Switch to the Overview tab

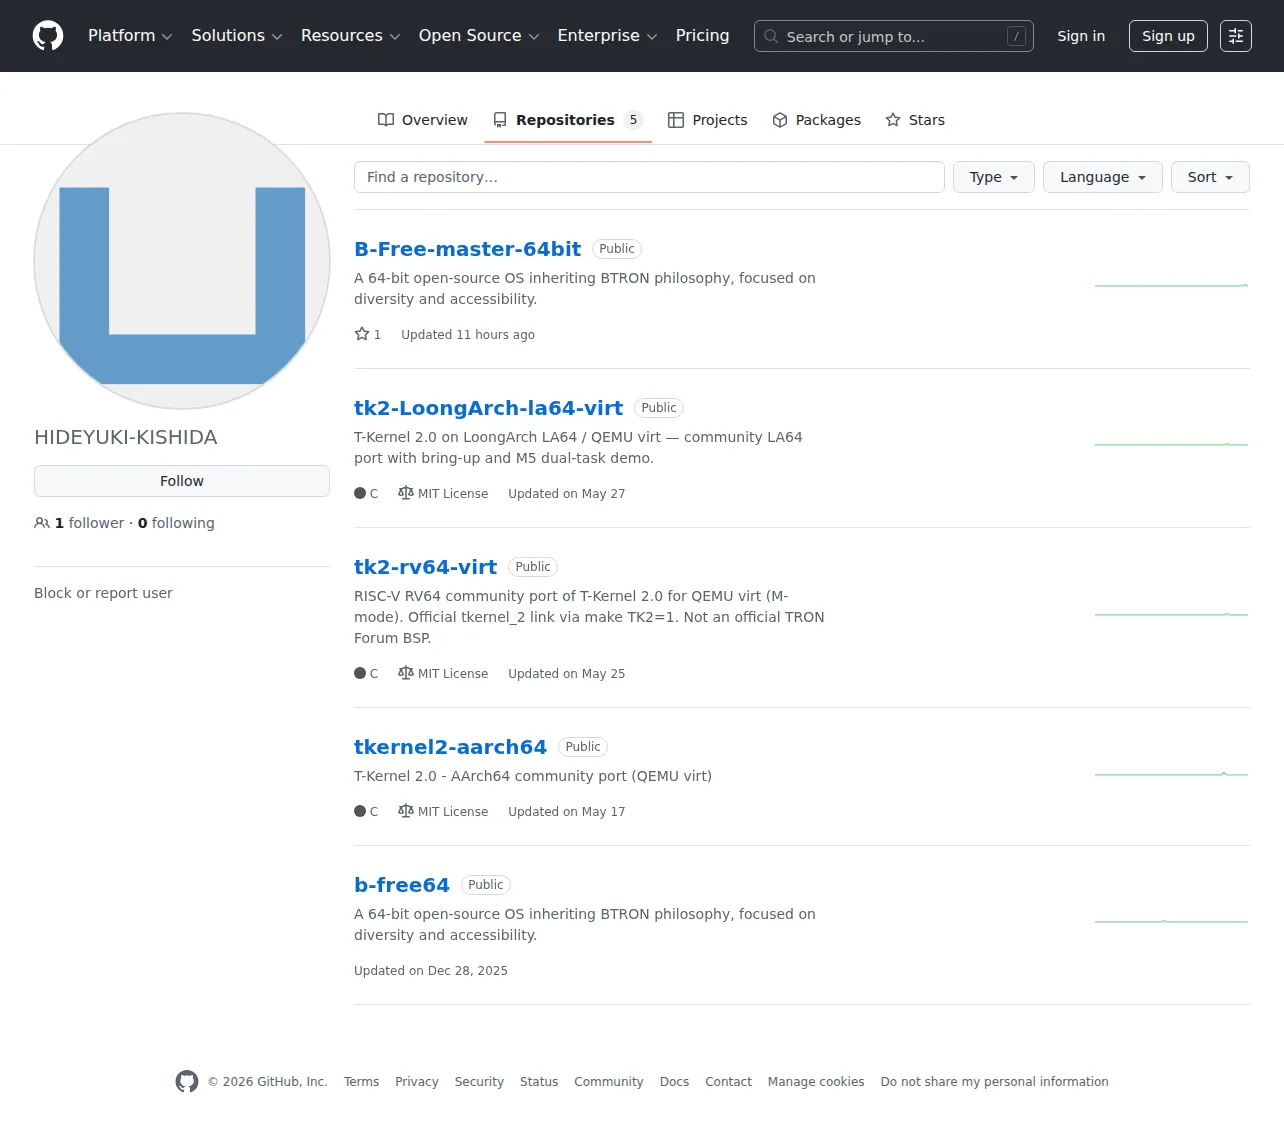pyautogui.click(x=422, y=120)
